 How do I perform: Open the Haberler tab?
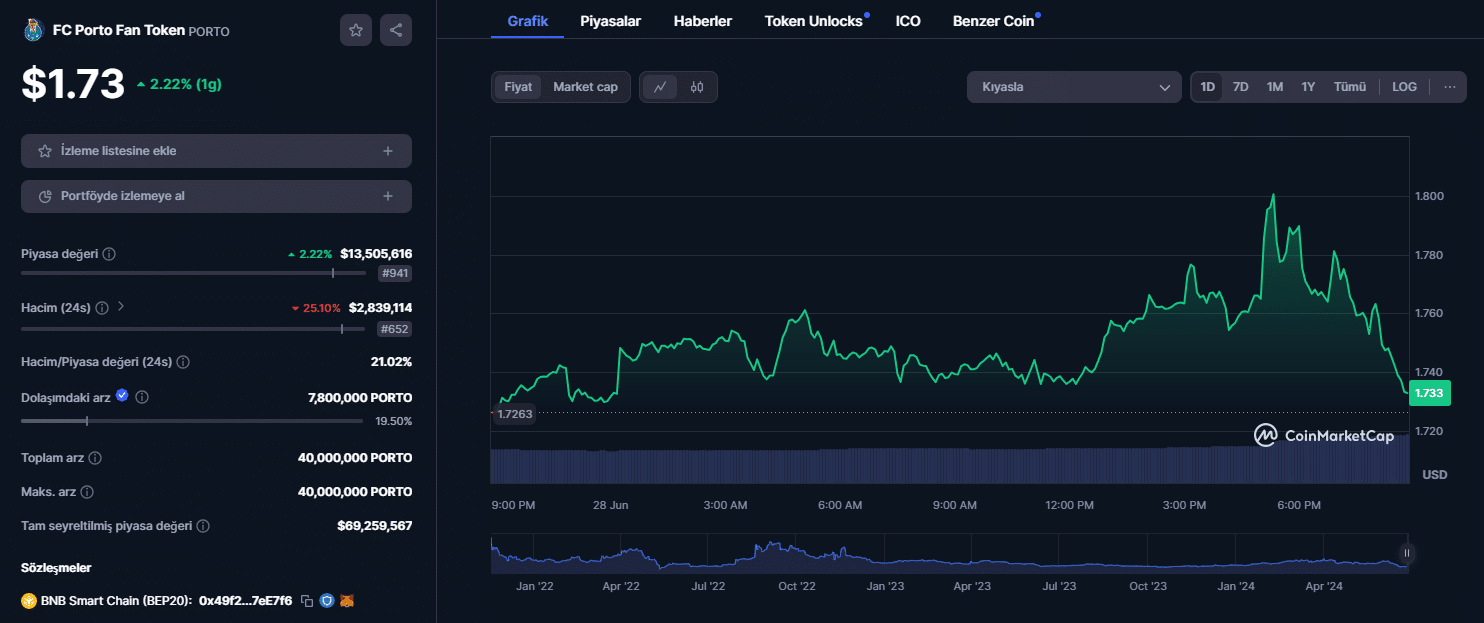[x=703, y=20]
